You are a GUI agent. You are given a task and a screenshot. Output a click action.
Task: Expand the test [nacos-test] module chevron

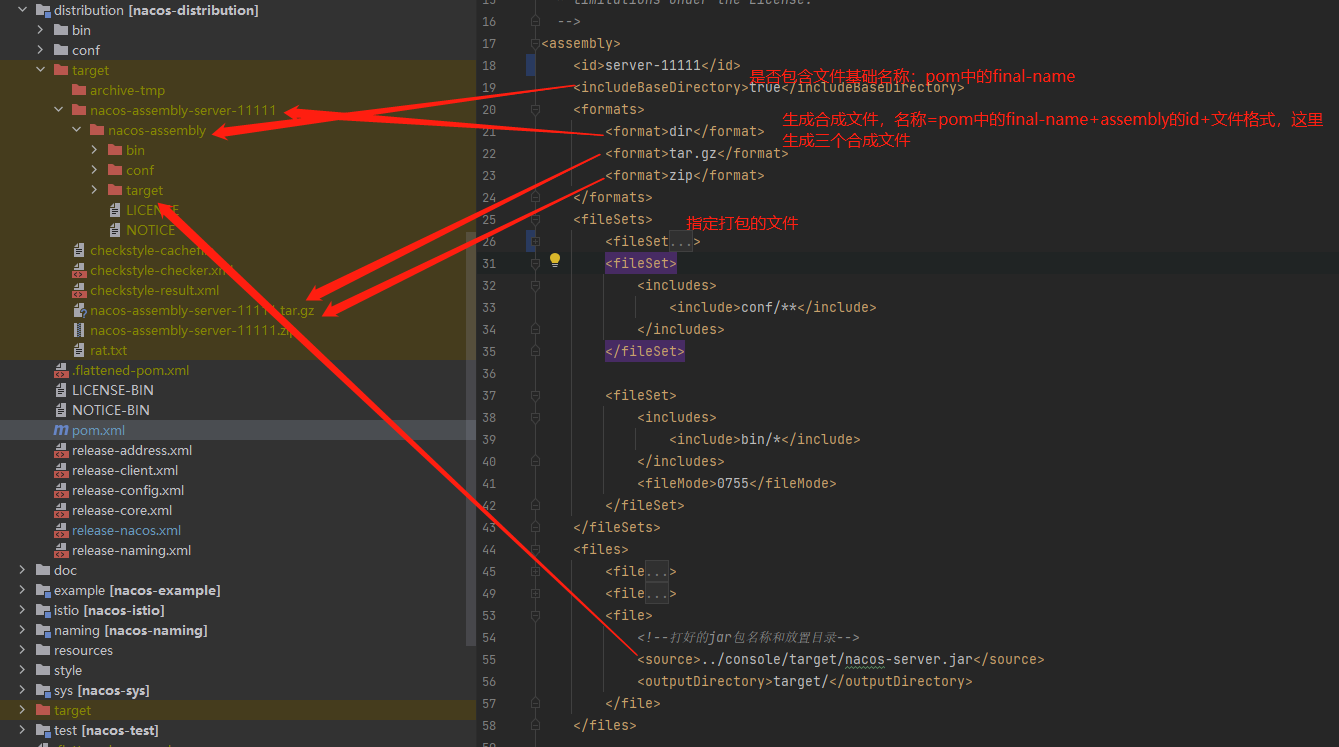(x=22, y=730)
